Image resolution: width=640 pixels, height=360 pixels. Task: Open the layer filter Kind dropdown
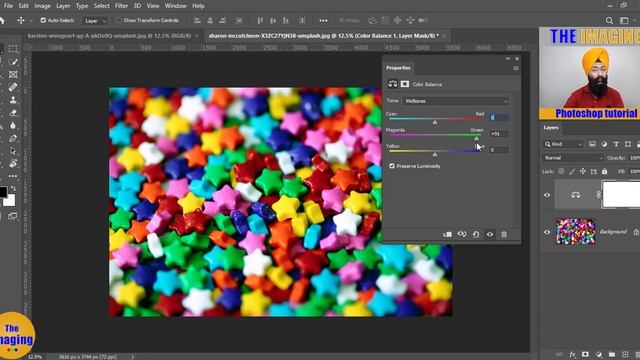click(x=563, y=144)
